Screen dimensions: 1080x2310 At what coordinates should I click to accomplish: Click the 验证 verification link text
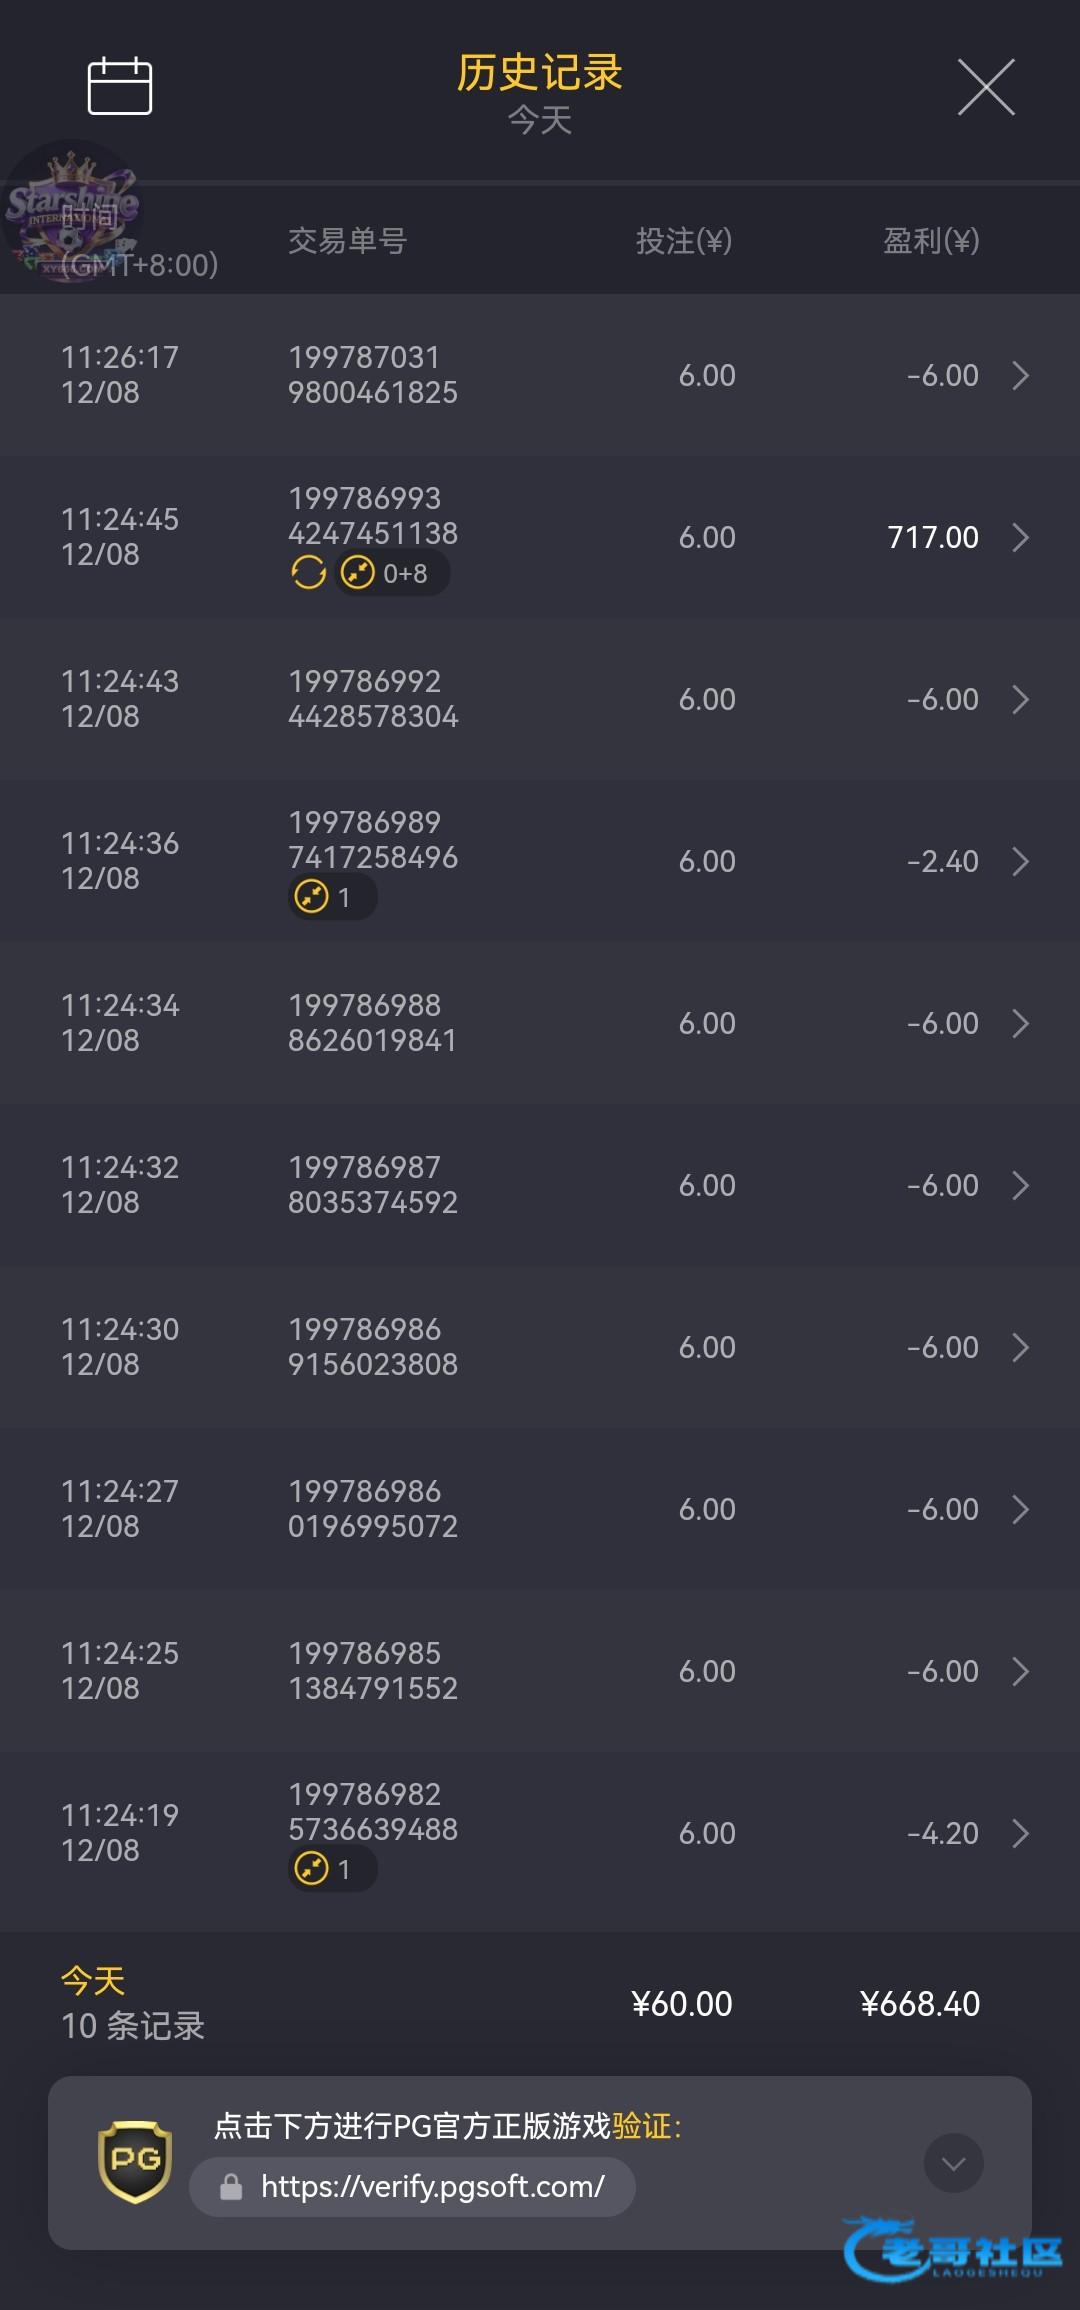641,2125
